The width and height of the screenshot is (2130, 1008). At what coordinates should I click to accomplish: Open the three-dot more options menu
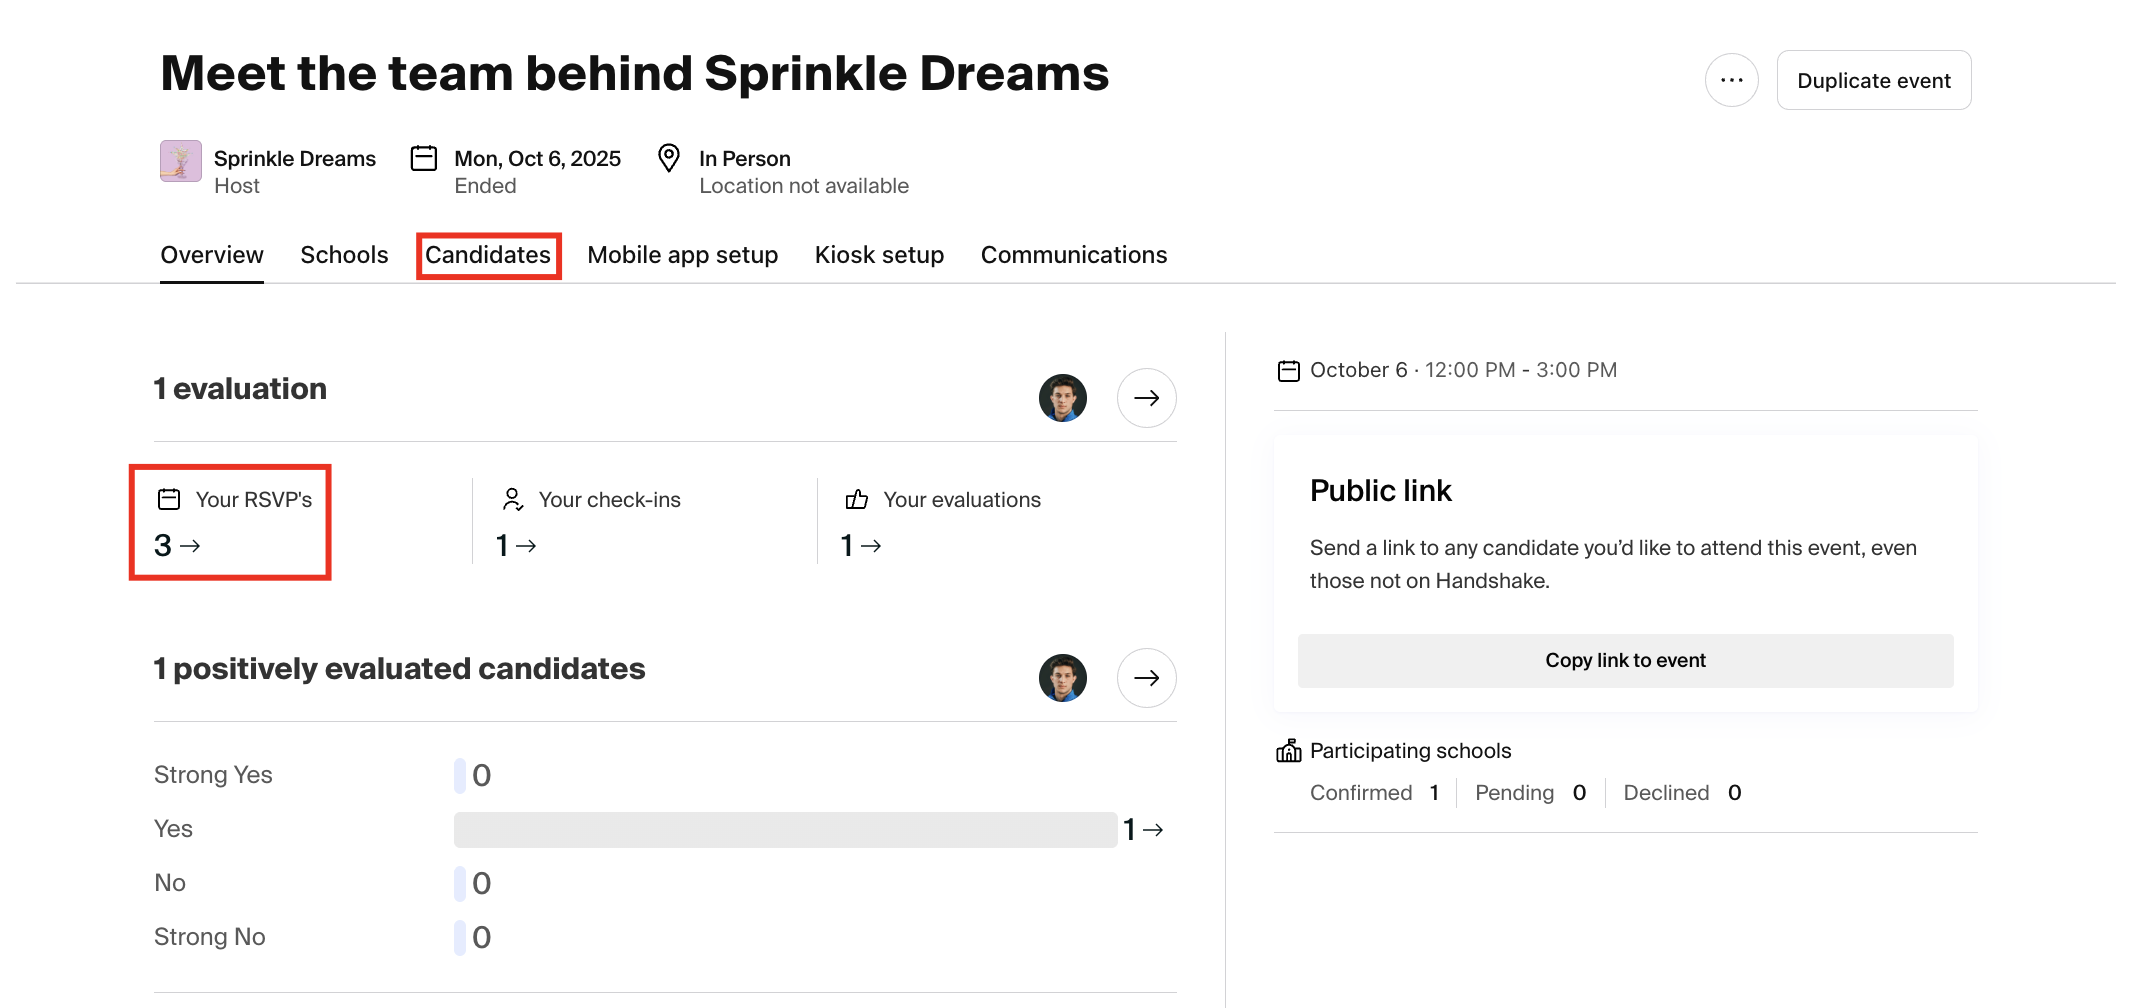(x=1731, y=80)
